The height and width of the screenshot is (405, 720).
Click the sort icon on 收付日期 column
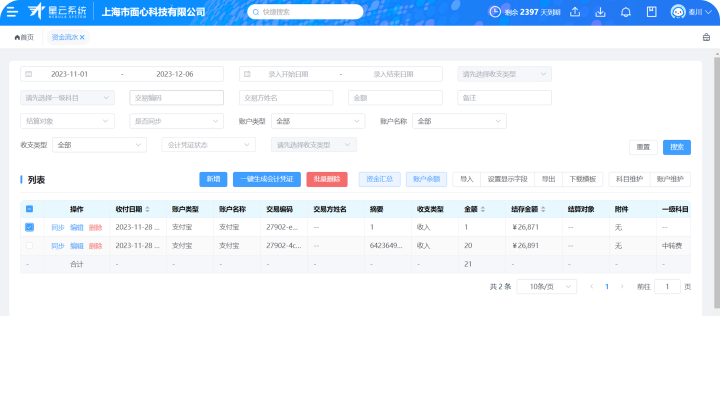pos(148,209)
